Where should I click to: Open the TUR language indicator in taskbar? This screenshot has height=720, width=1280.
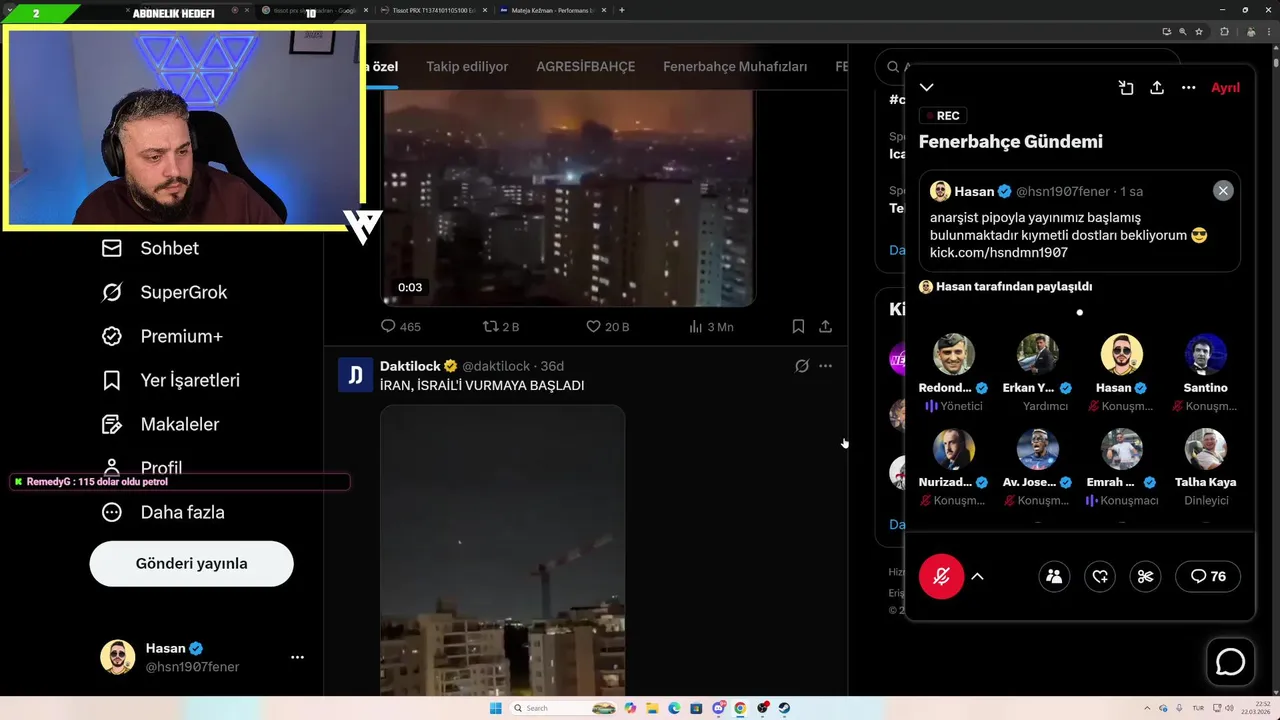1198,708
